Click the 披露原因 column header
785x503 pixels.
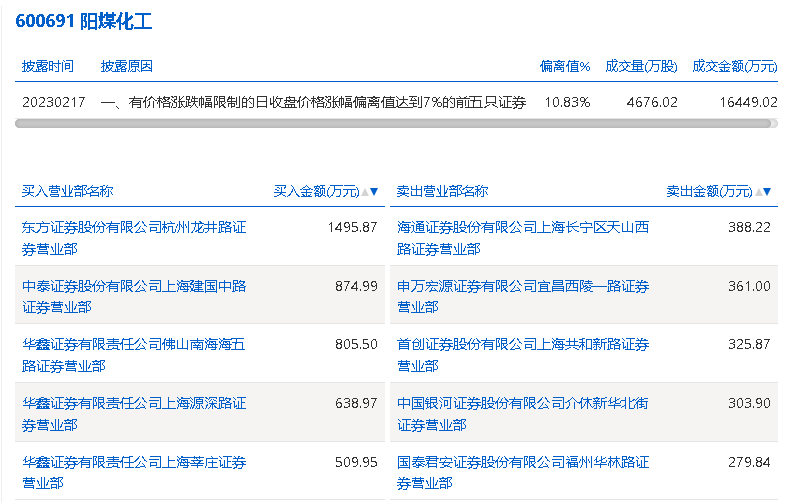126,66
